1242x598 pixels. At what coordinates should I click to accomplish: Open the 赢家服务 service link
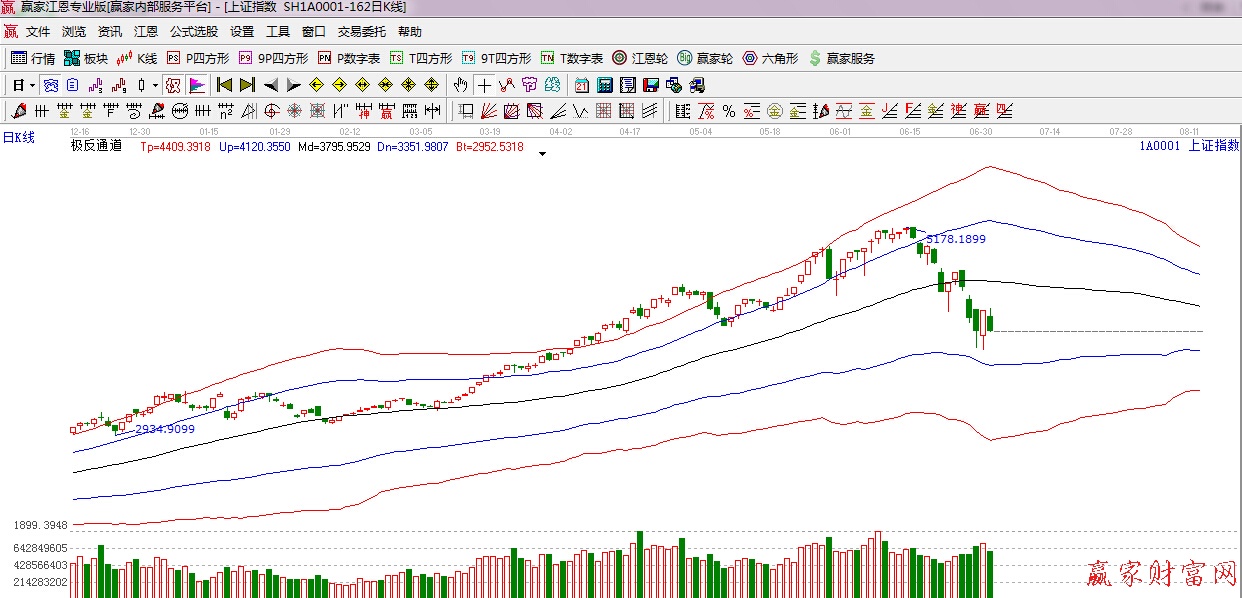[x=841, y=58]
